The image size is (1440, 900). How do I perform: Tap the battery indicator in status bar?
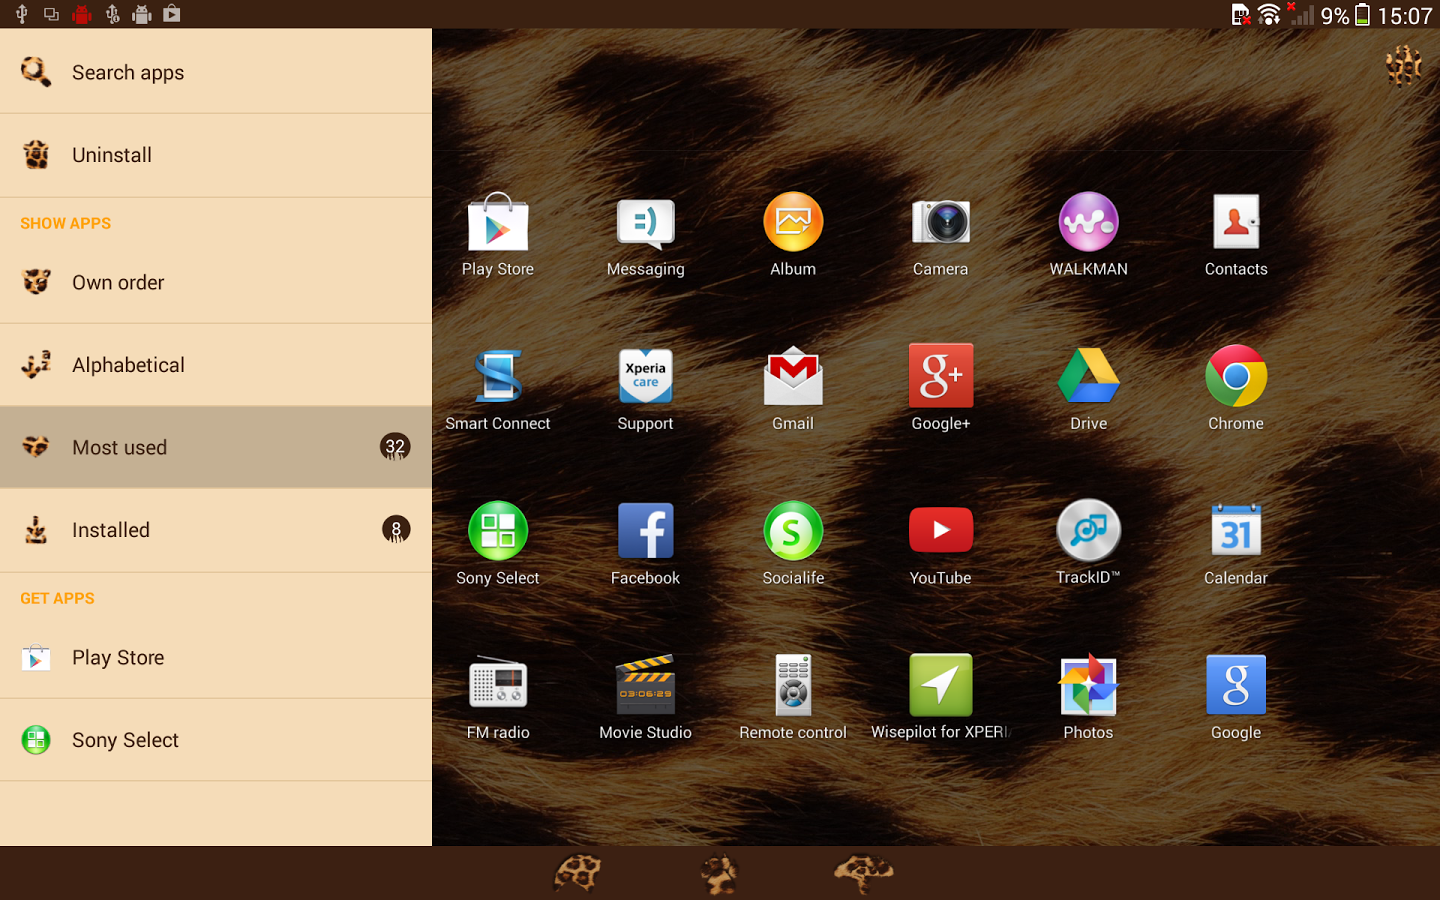[x=1362, y=15]
